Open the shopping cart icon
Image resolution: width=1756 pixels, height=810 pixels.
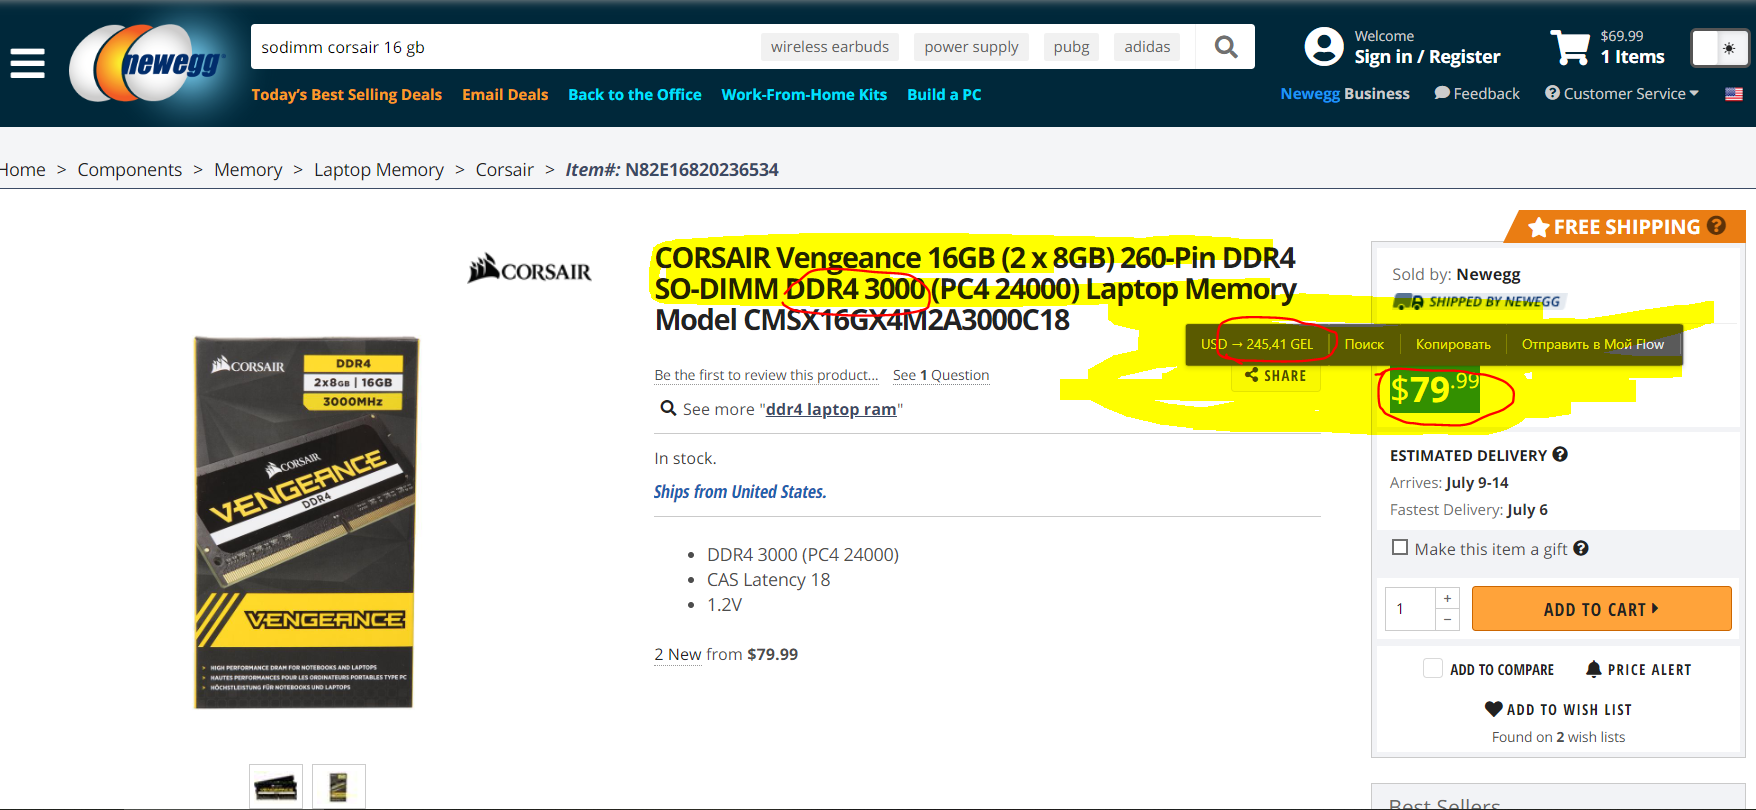[1570, 47]
